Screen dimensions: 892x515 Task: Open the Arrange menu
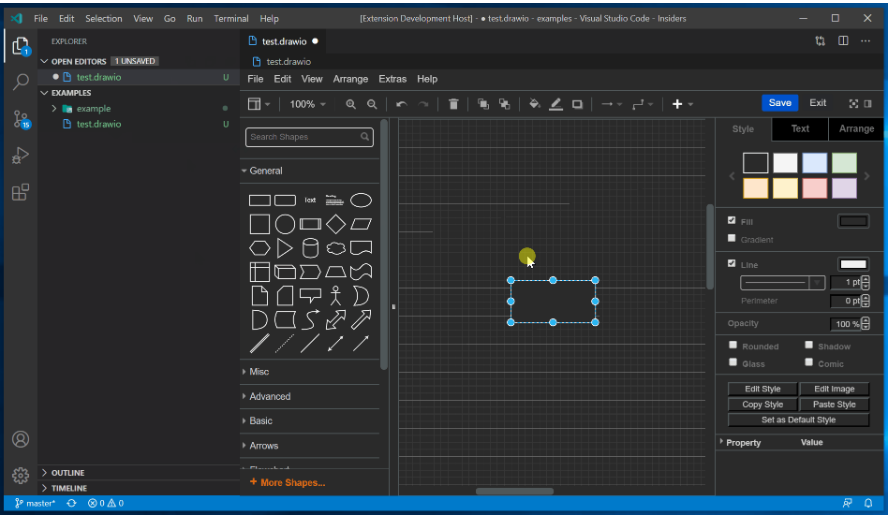(x=350, y=79)
